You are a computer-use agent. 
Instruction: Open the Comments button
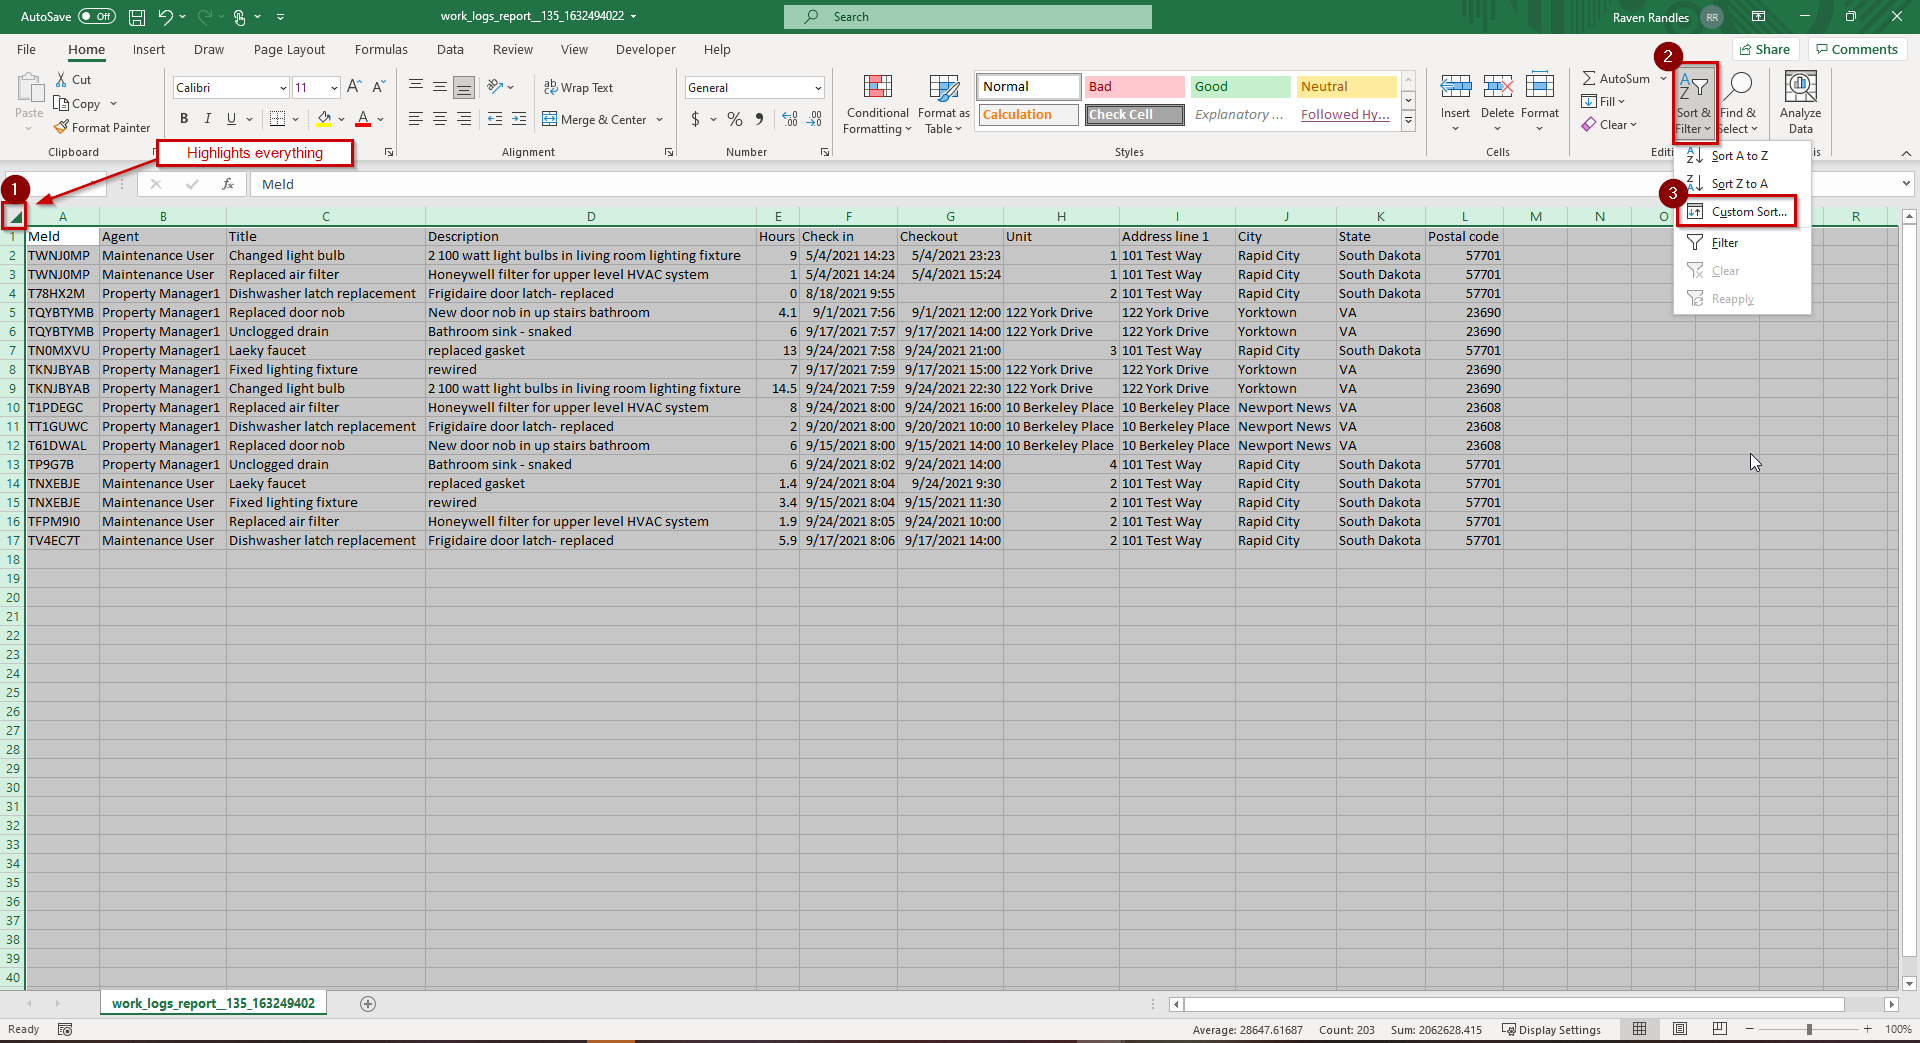click(1856, 50)
